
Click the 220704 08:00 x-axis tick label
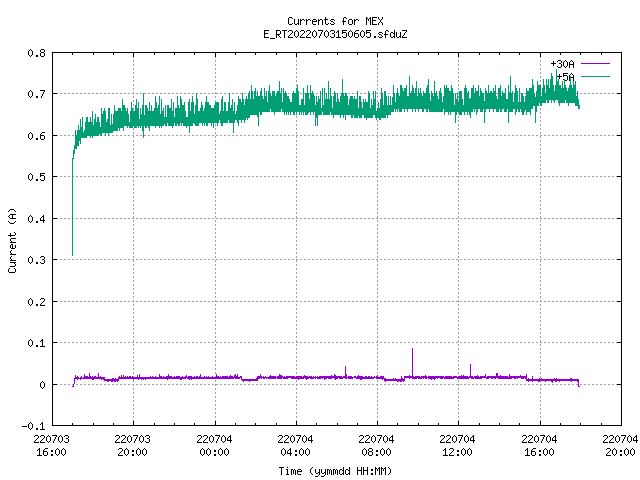[x=376, y=446]
